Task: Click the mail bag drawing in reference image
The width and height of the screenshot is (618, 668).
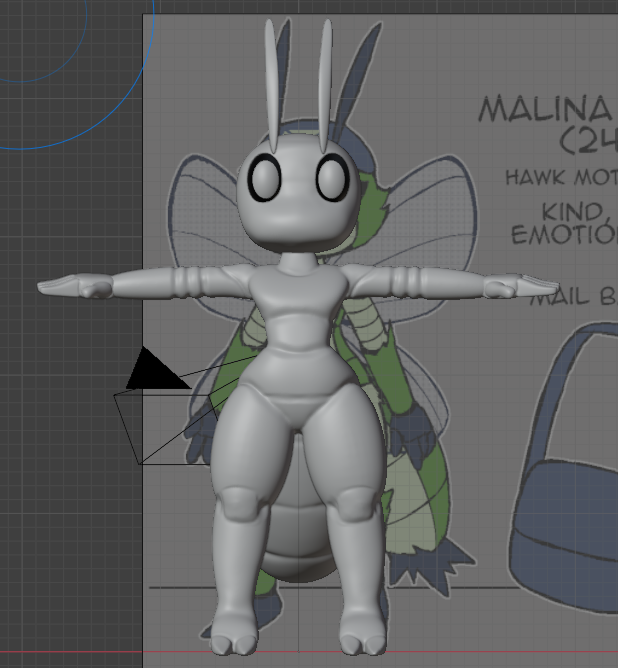Action: click(x=564, y=469)
